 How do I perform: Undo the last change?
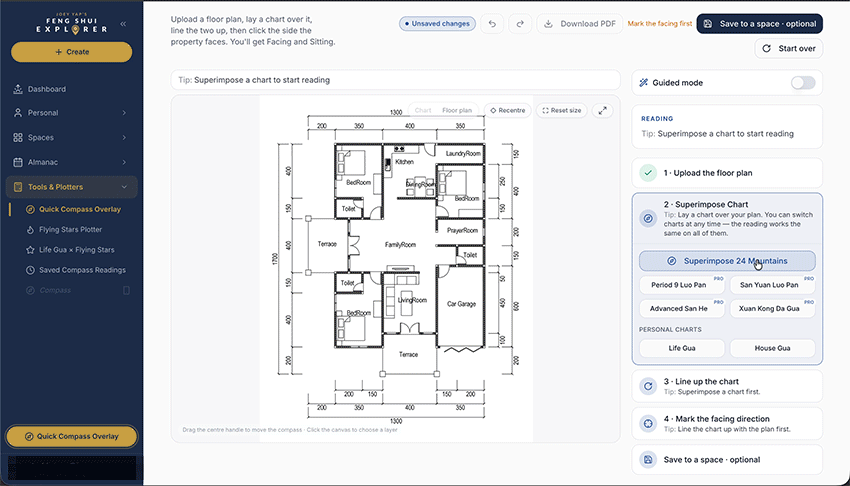[x=492, y=24]
